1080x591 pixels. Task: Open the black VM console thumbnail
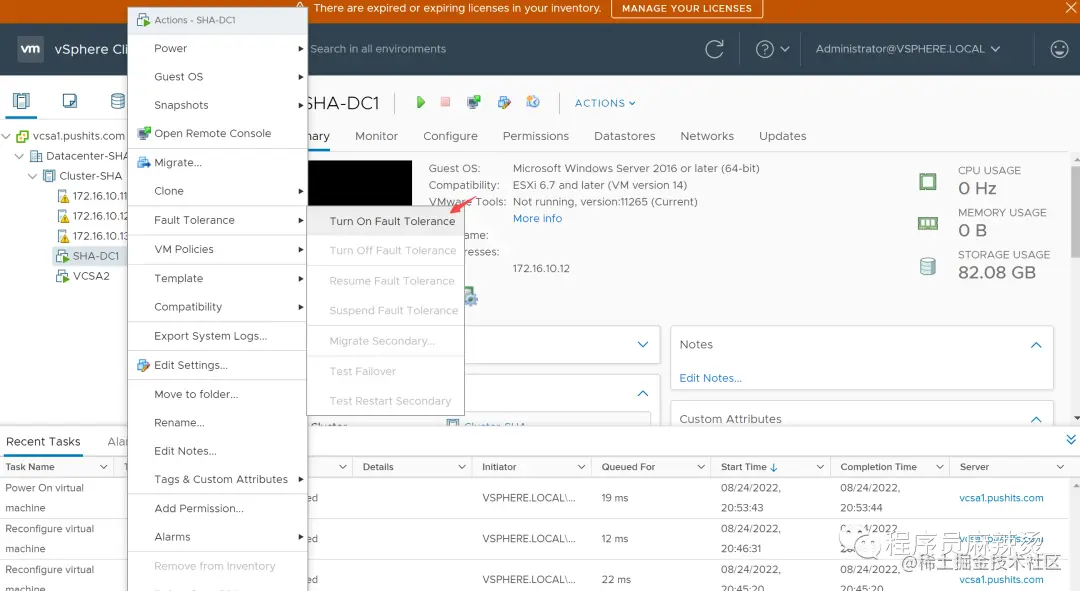[360, 183]
